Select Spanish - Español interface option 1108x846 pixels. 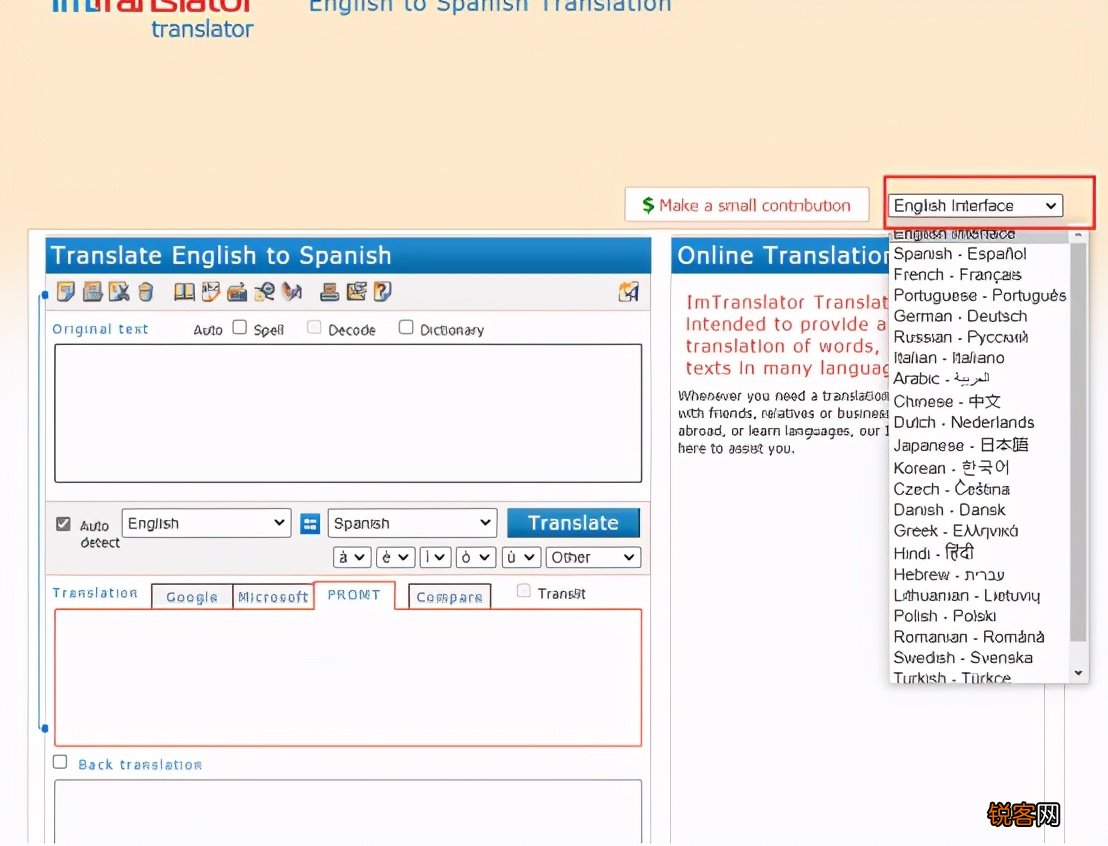click(x=979, y=254)
